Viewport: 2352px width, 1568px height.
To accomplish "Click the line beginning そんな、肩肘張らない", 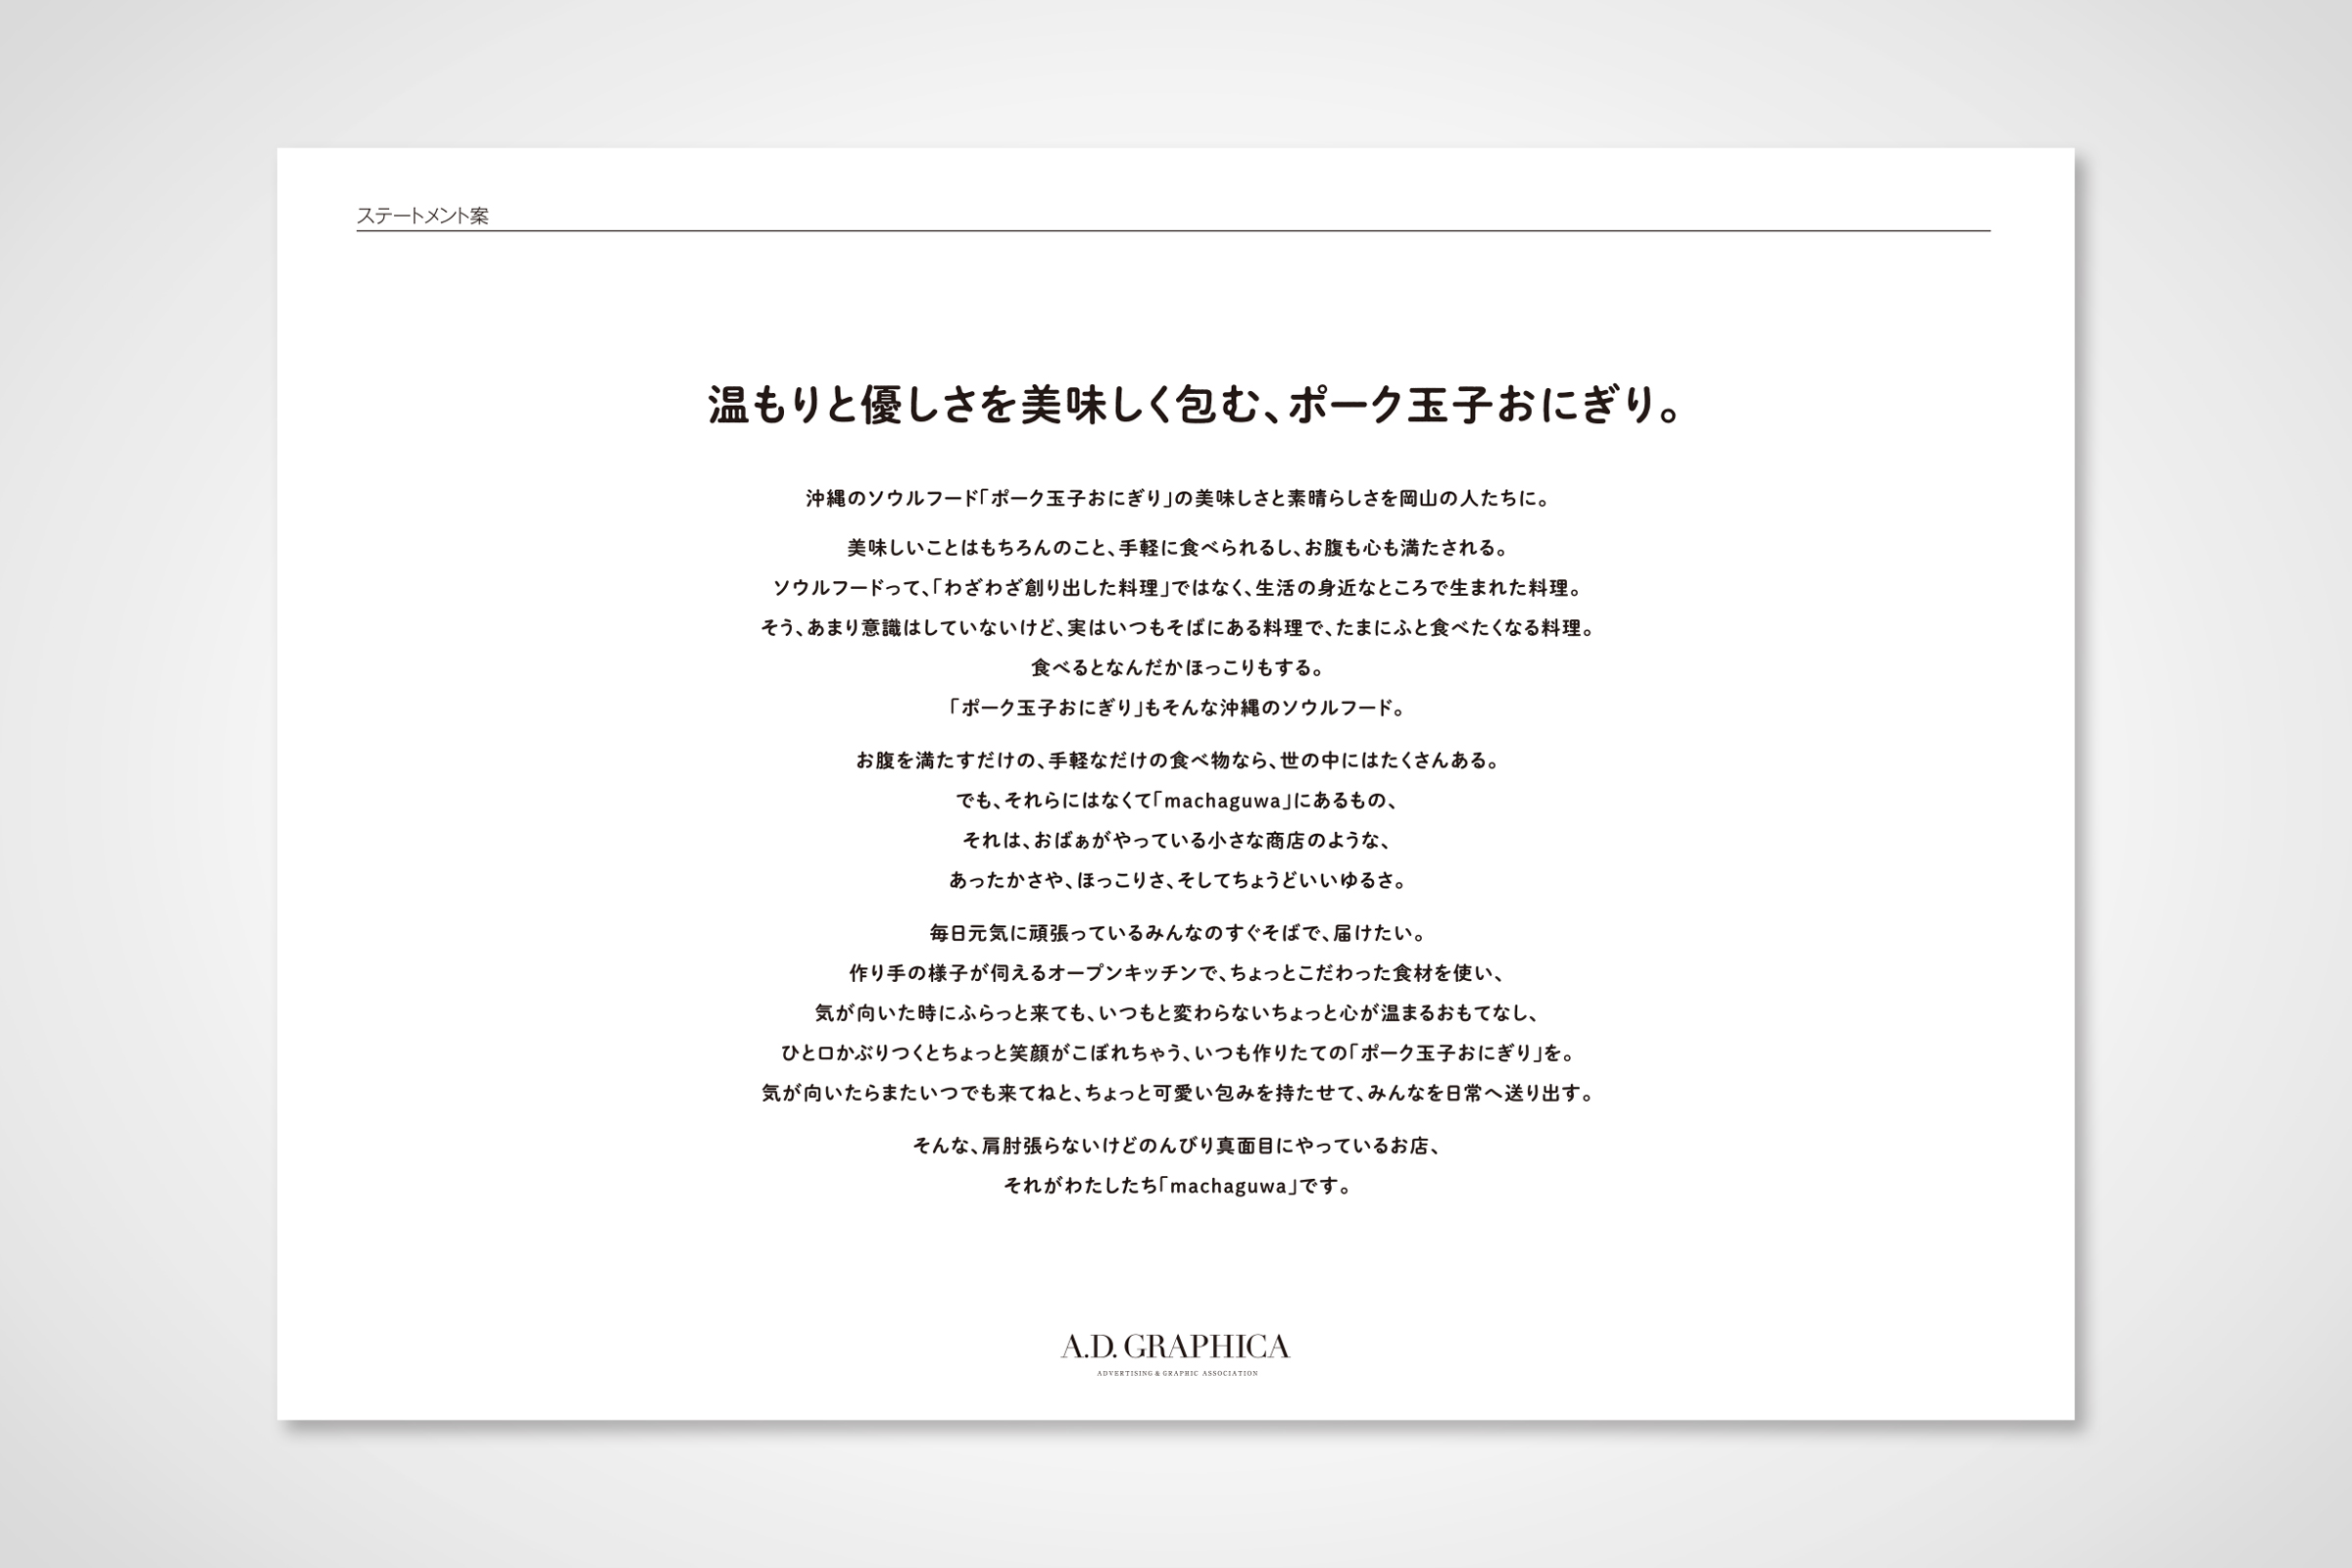I will pos(1177,1146).
